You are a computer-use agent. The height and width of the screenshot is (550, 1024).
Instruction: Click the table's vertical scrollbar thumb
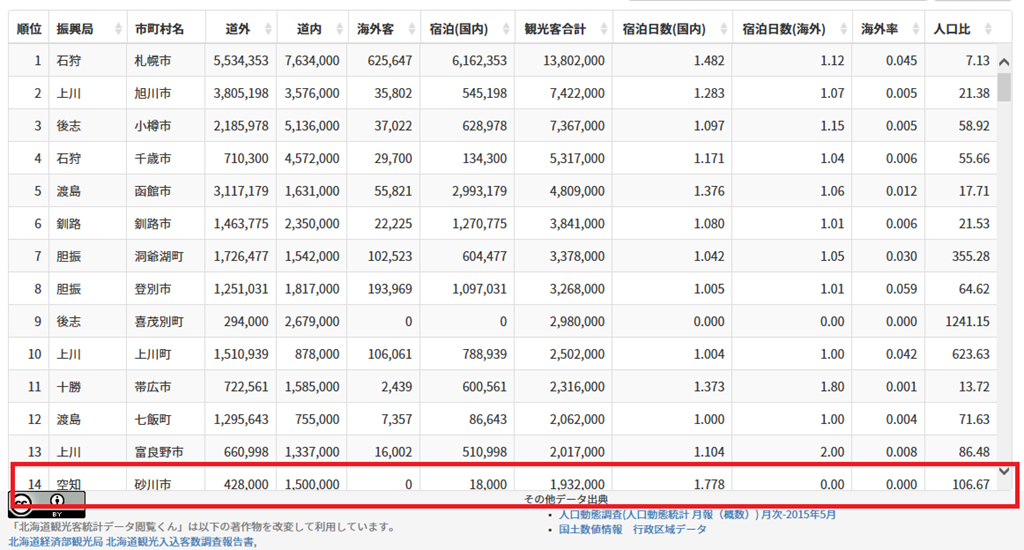(x=1004, y=87)
